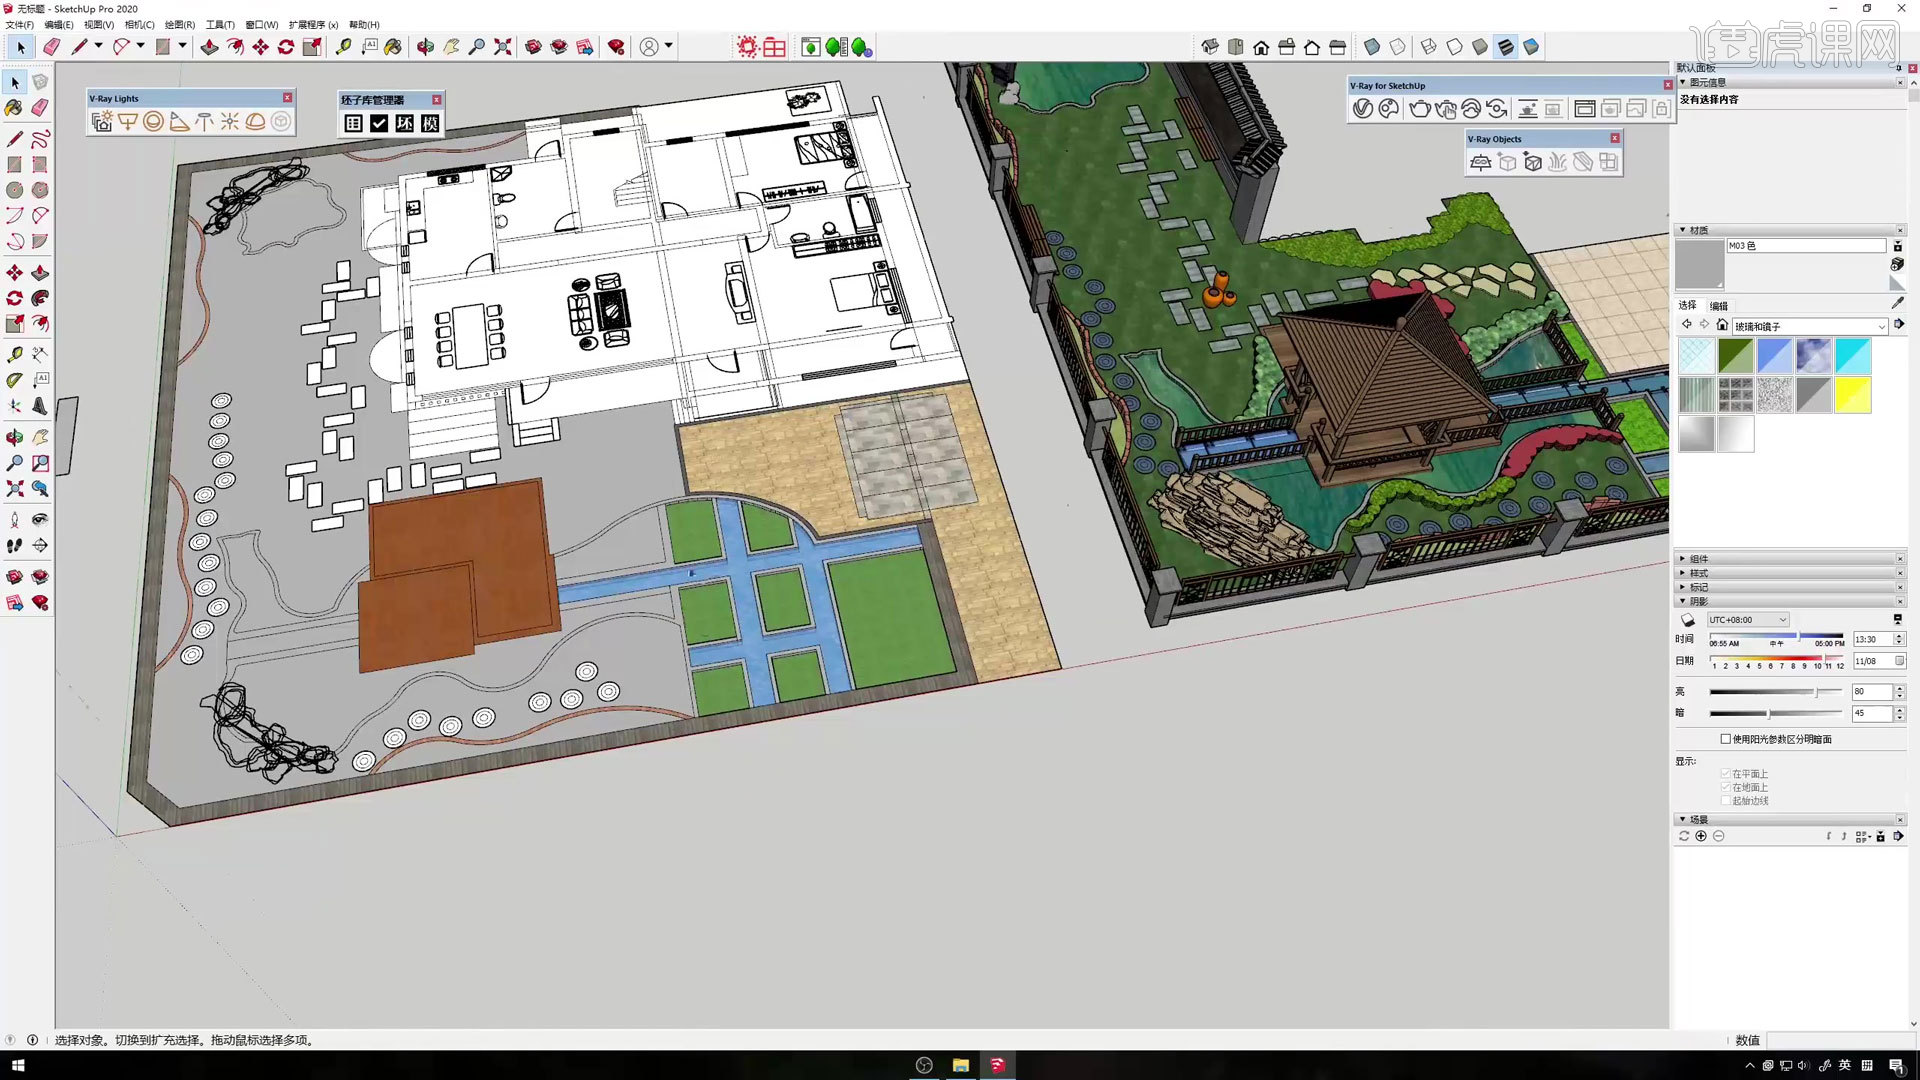Click the V-Ray Asset Editor icon
This screenshot has width=1920, height=1080.
coord(1362,109)
